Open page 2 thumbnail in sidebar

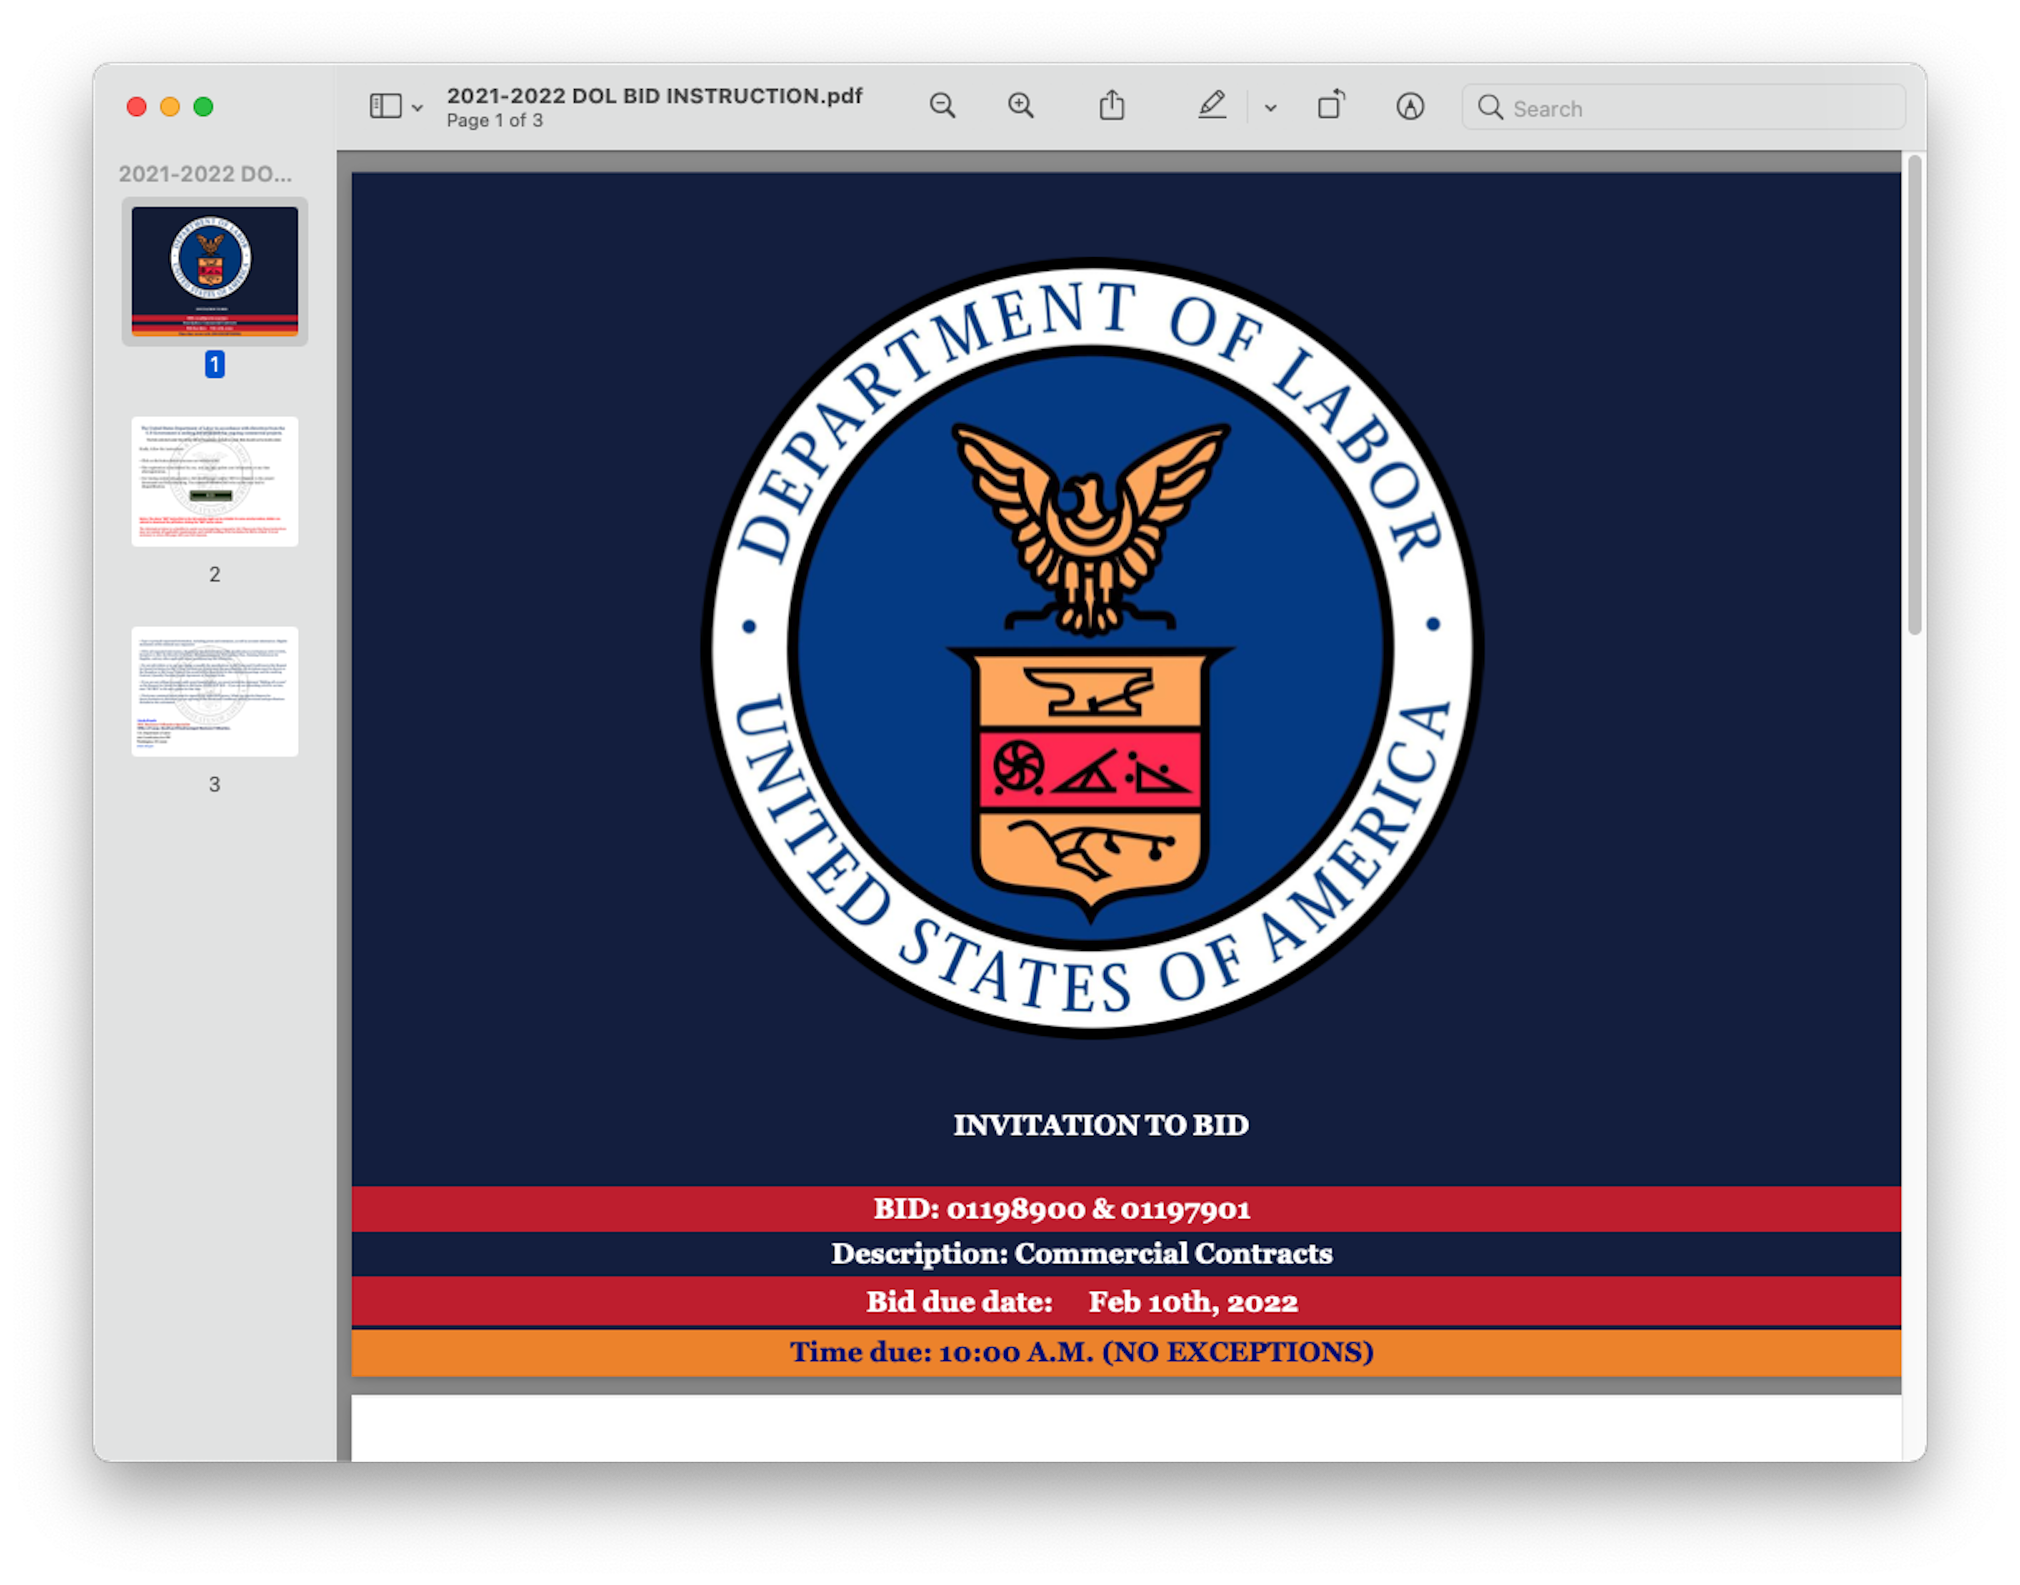click(214, 481)
